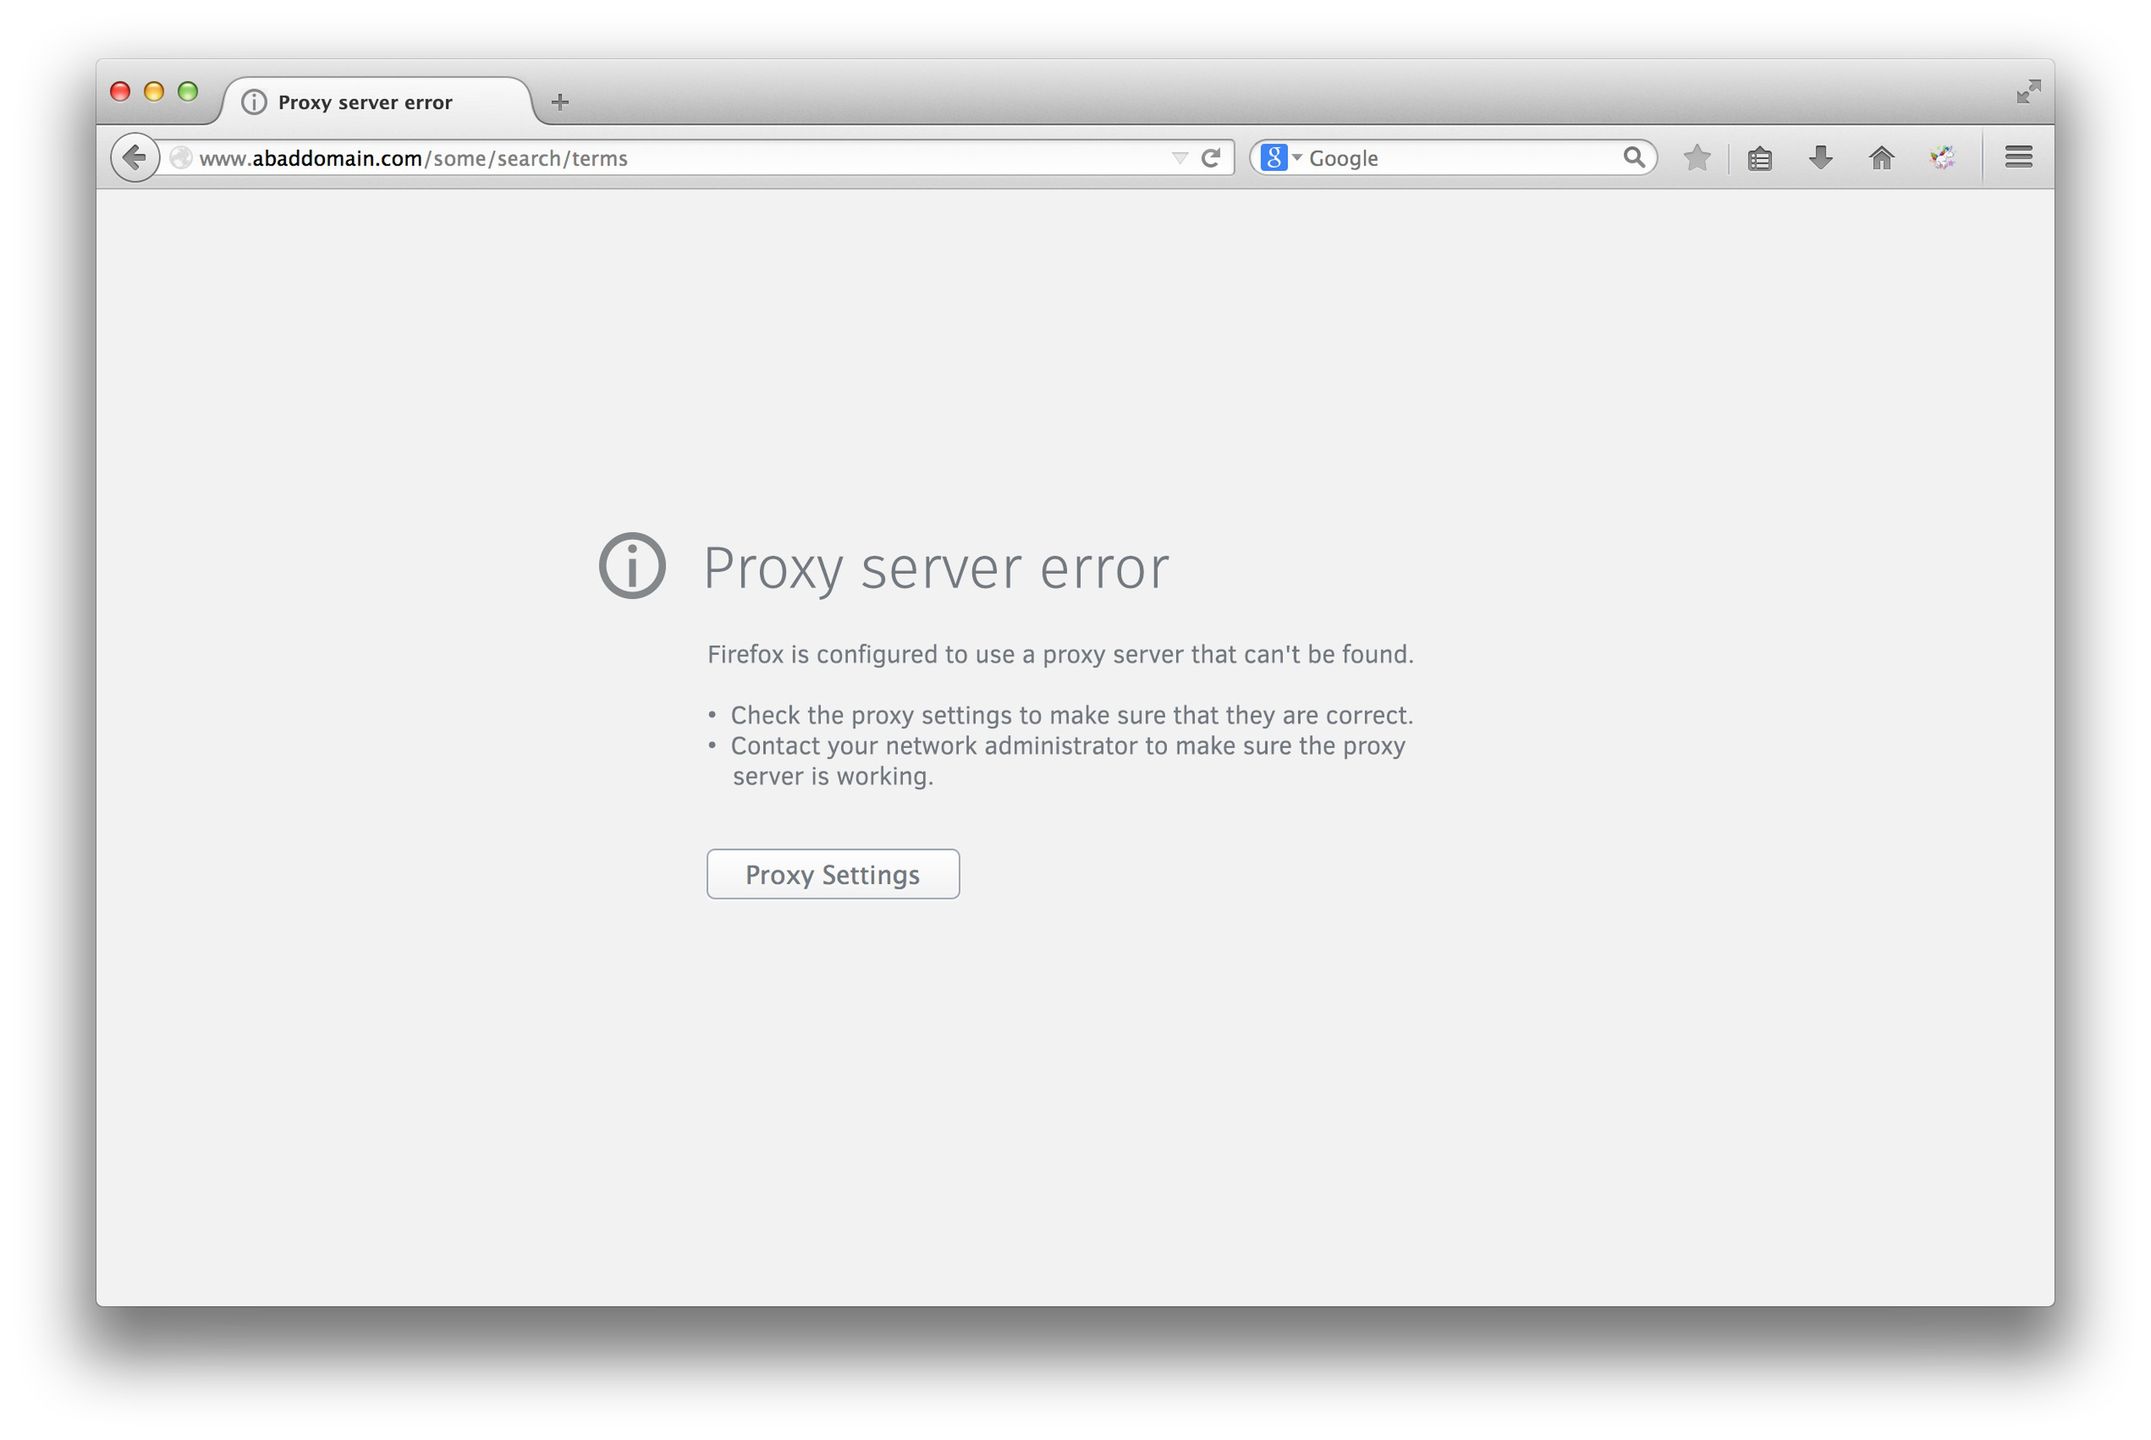Minimize the window with the yellow button

pos(154,92)
